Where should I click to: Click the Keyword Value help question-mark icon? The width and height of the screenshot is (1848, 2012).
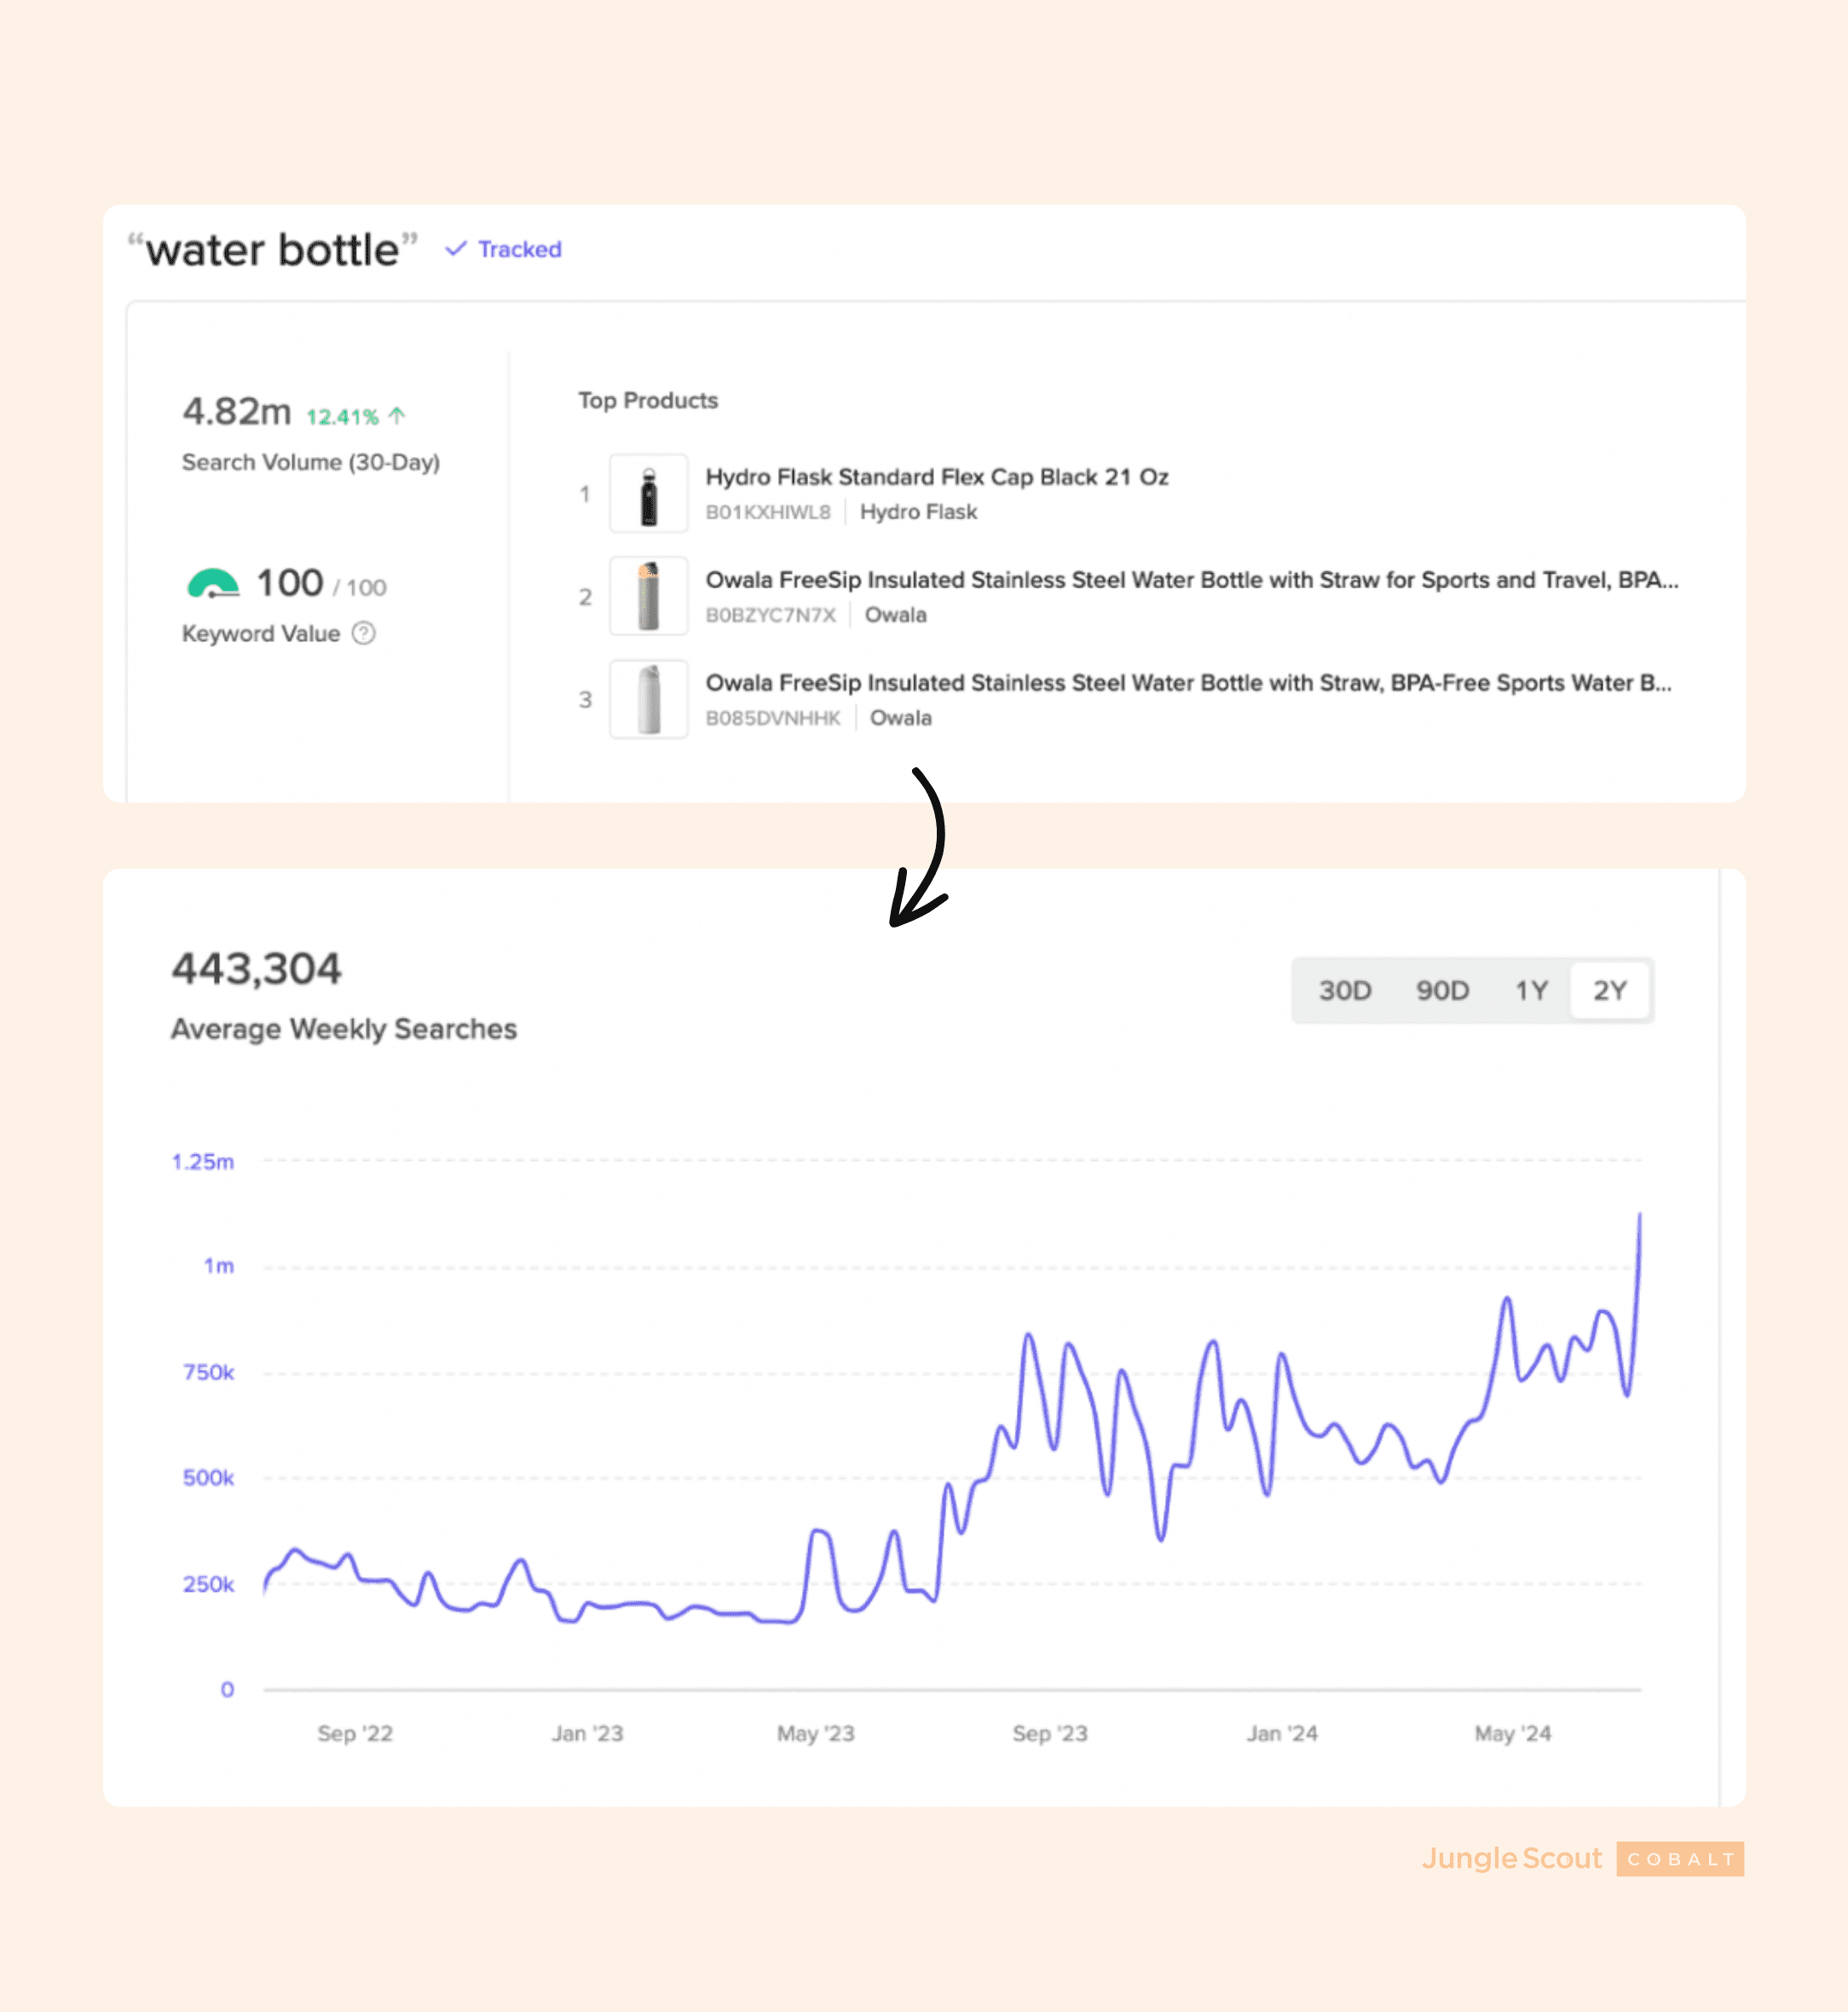tap(364, 633)
